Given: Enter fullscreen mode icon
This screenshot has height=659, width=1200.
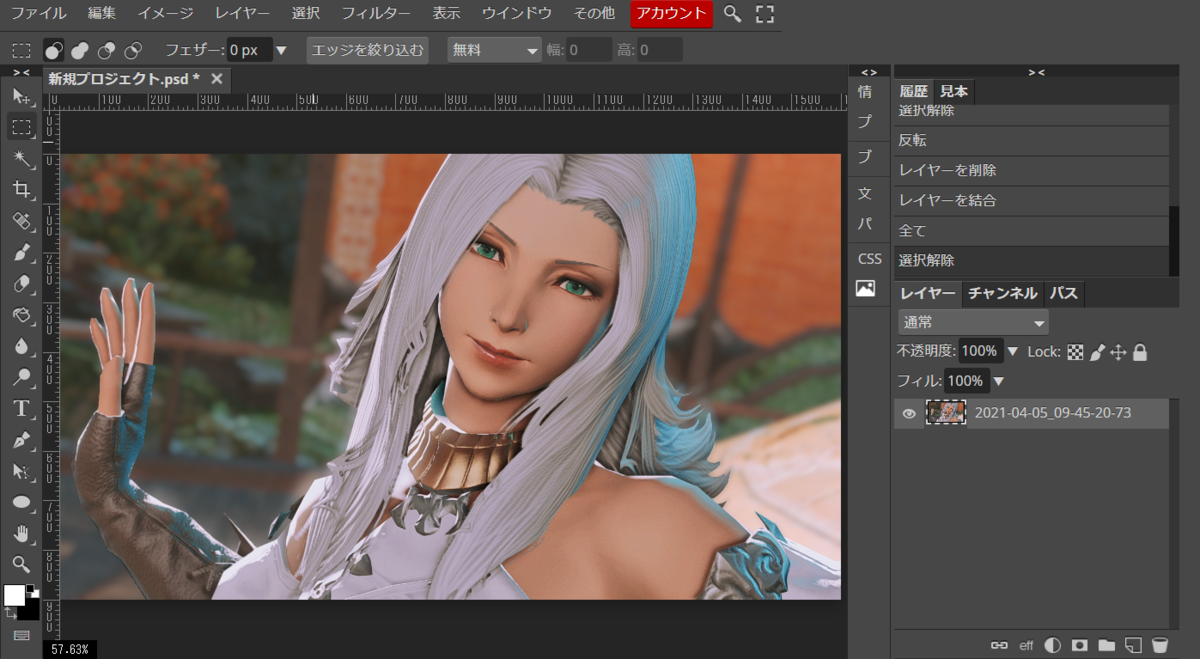Looking at the screenshot, I should click(764, 14).
